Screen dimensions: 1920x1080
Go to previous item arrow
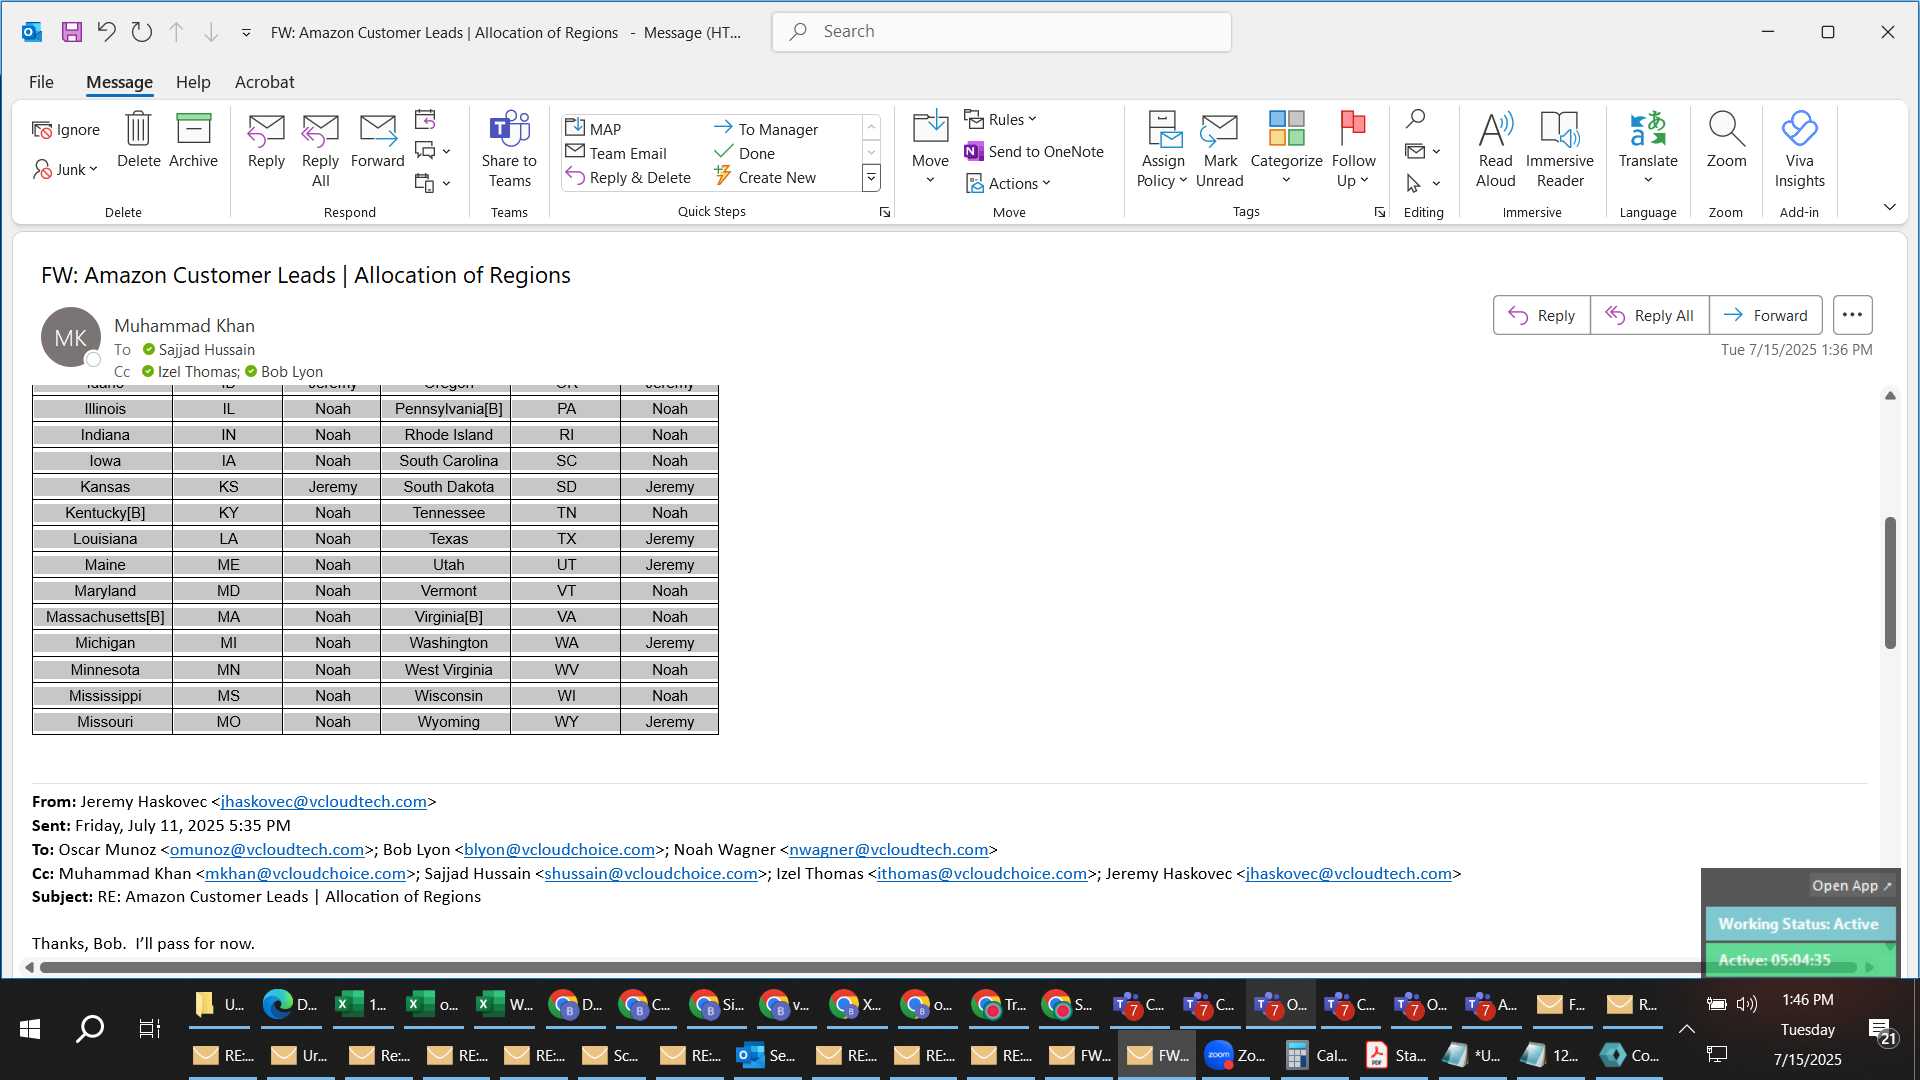pyautogui.click(x=176, y=32)
